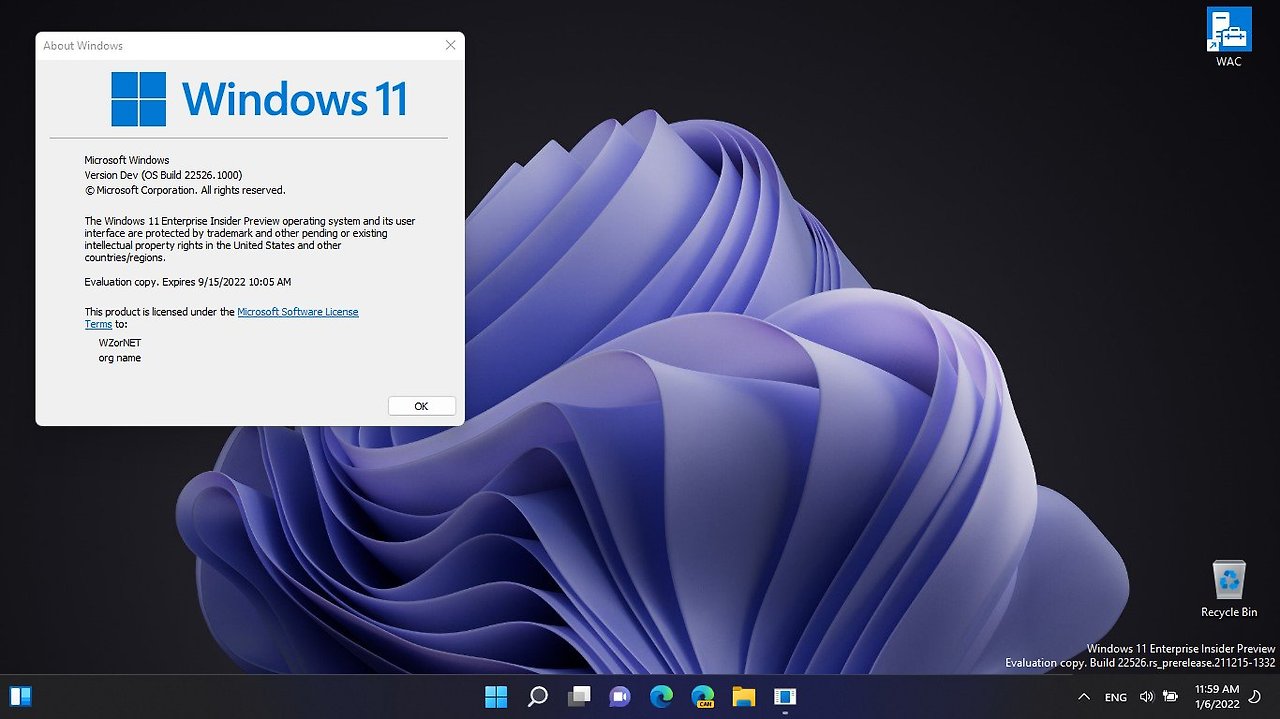This screenshot has width=1280, height=719.
Task: Open the ENG language switcher
Action: coord(1115,696)
